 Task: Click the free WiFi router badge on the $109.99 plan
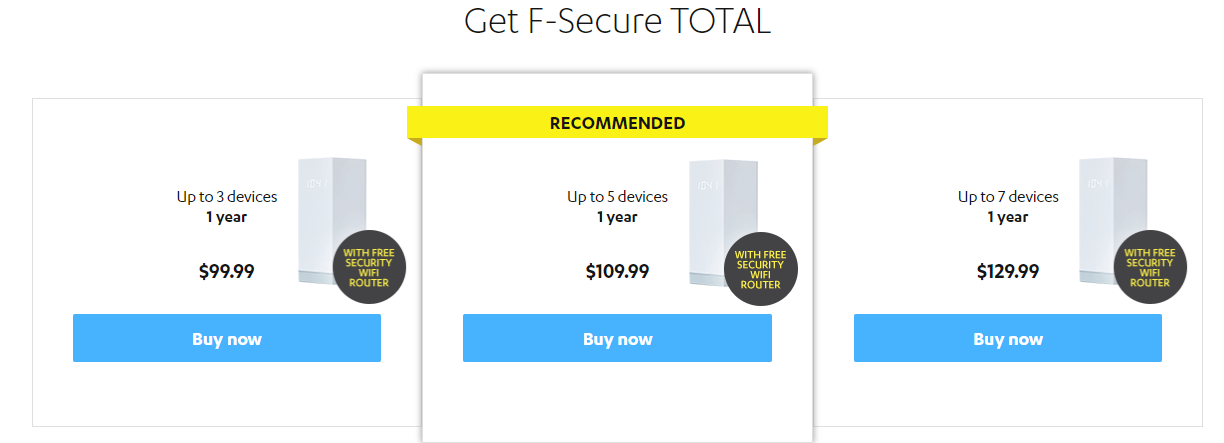pos(760,267)
